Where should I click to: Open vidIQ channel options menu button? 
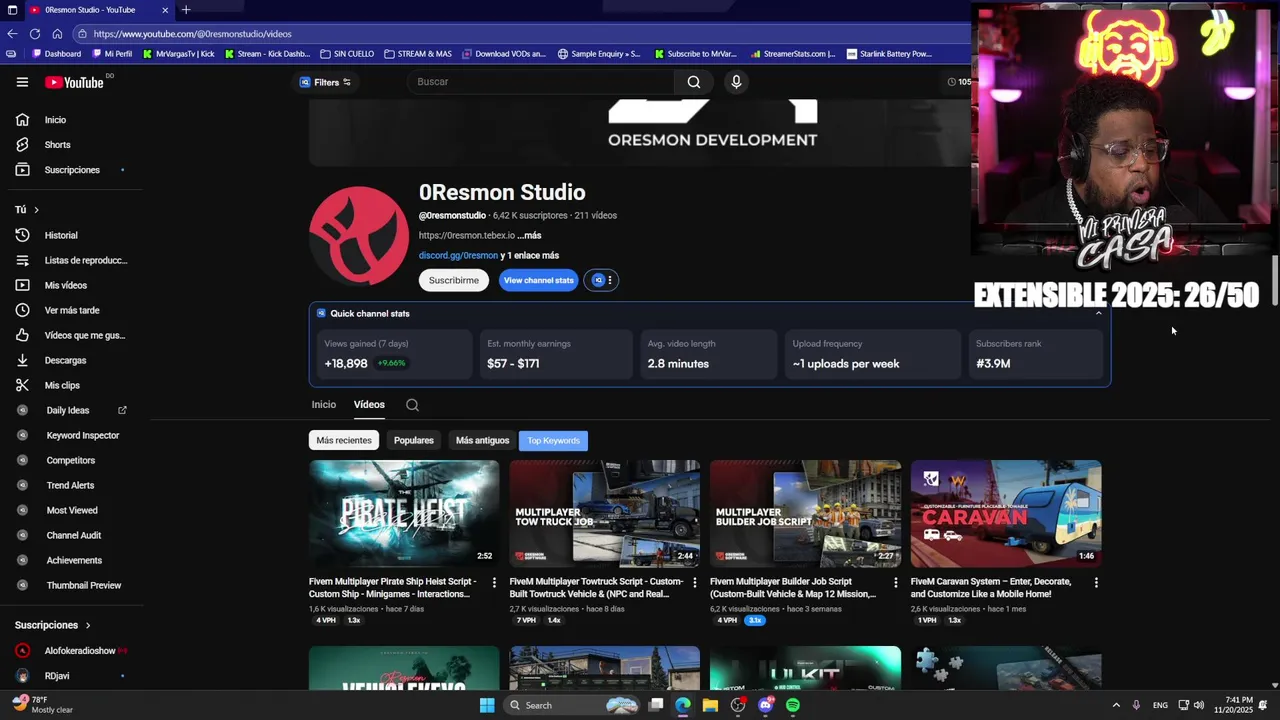tap(602, 280)
